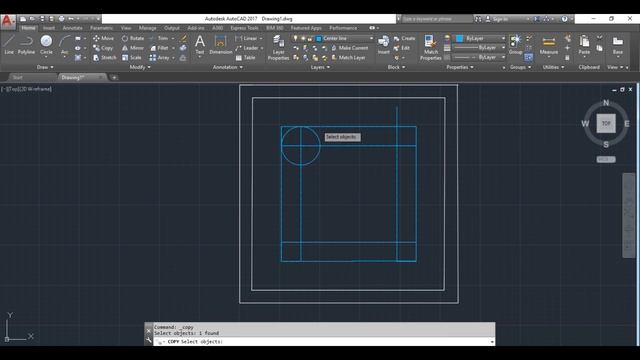The height and width of the screenshot is (360, 640).
Task: Click the Measure tool
Action: coord(549,44)
